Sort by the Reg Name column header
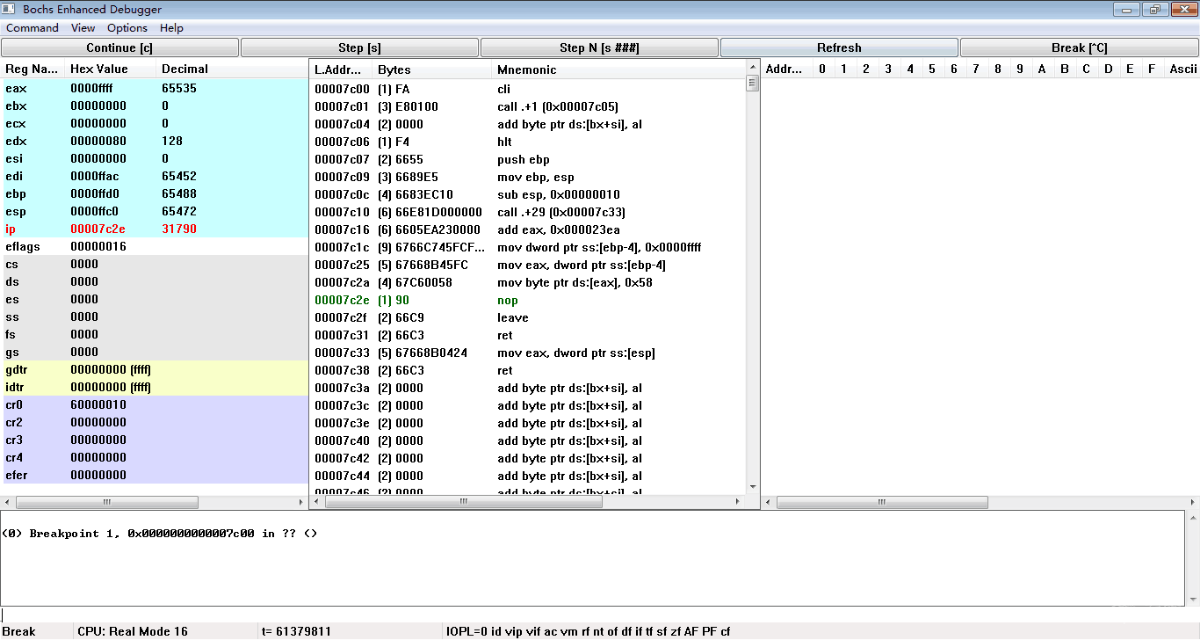This screenshot has width=1200, height=640. [x=32, y=69]
